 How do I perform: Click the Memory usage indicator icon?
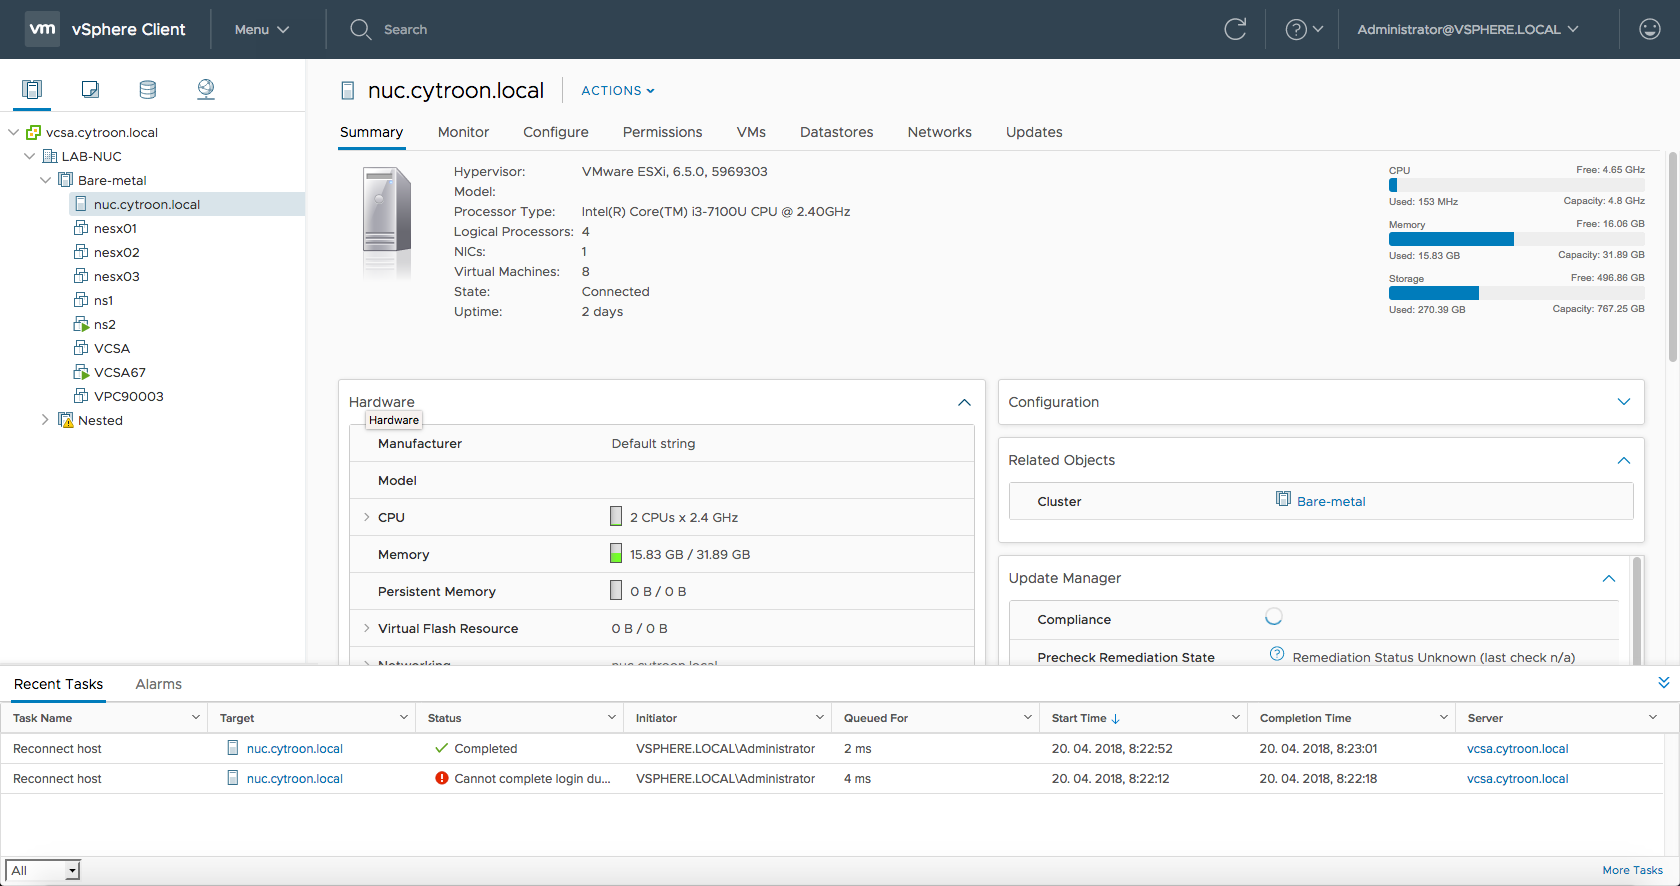click(616, 553)
